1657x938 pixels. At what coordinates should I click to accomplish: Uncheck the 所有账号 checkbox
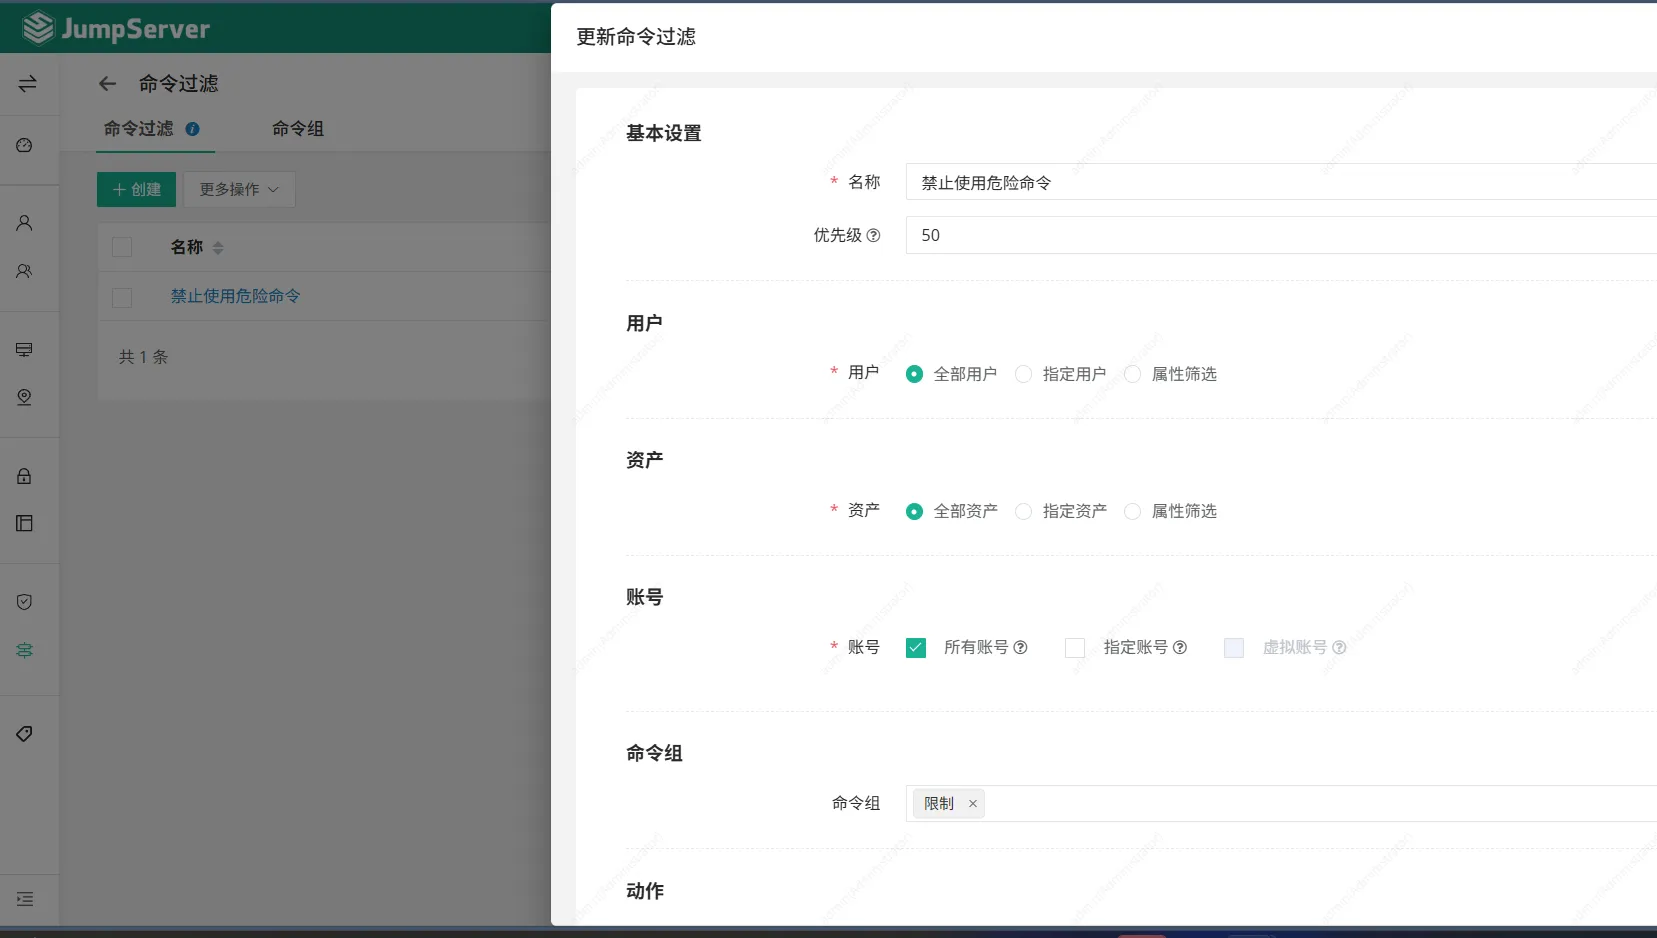click(915, 648)
